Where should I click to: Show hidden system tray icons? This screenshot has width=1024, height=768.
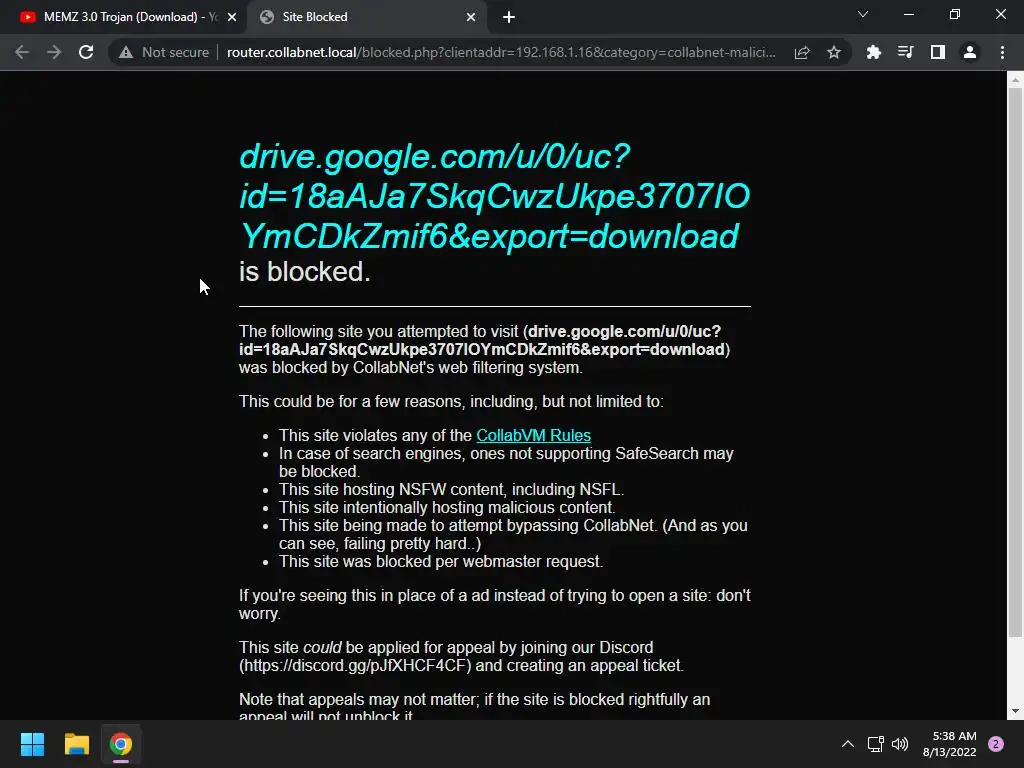[848, 744]
